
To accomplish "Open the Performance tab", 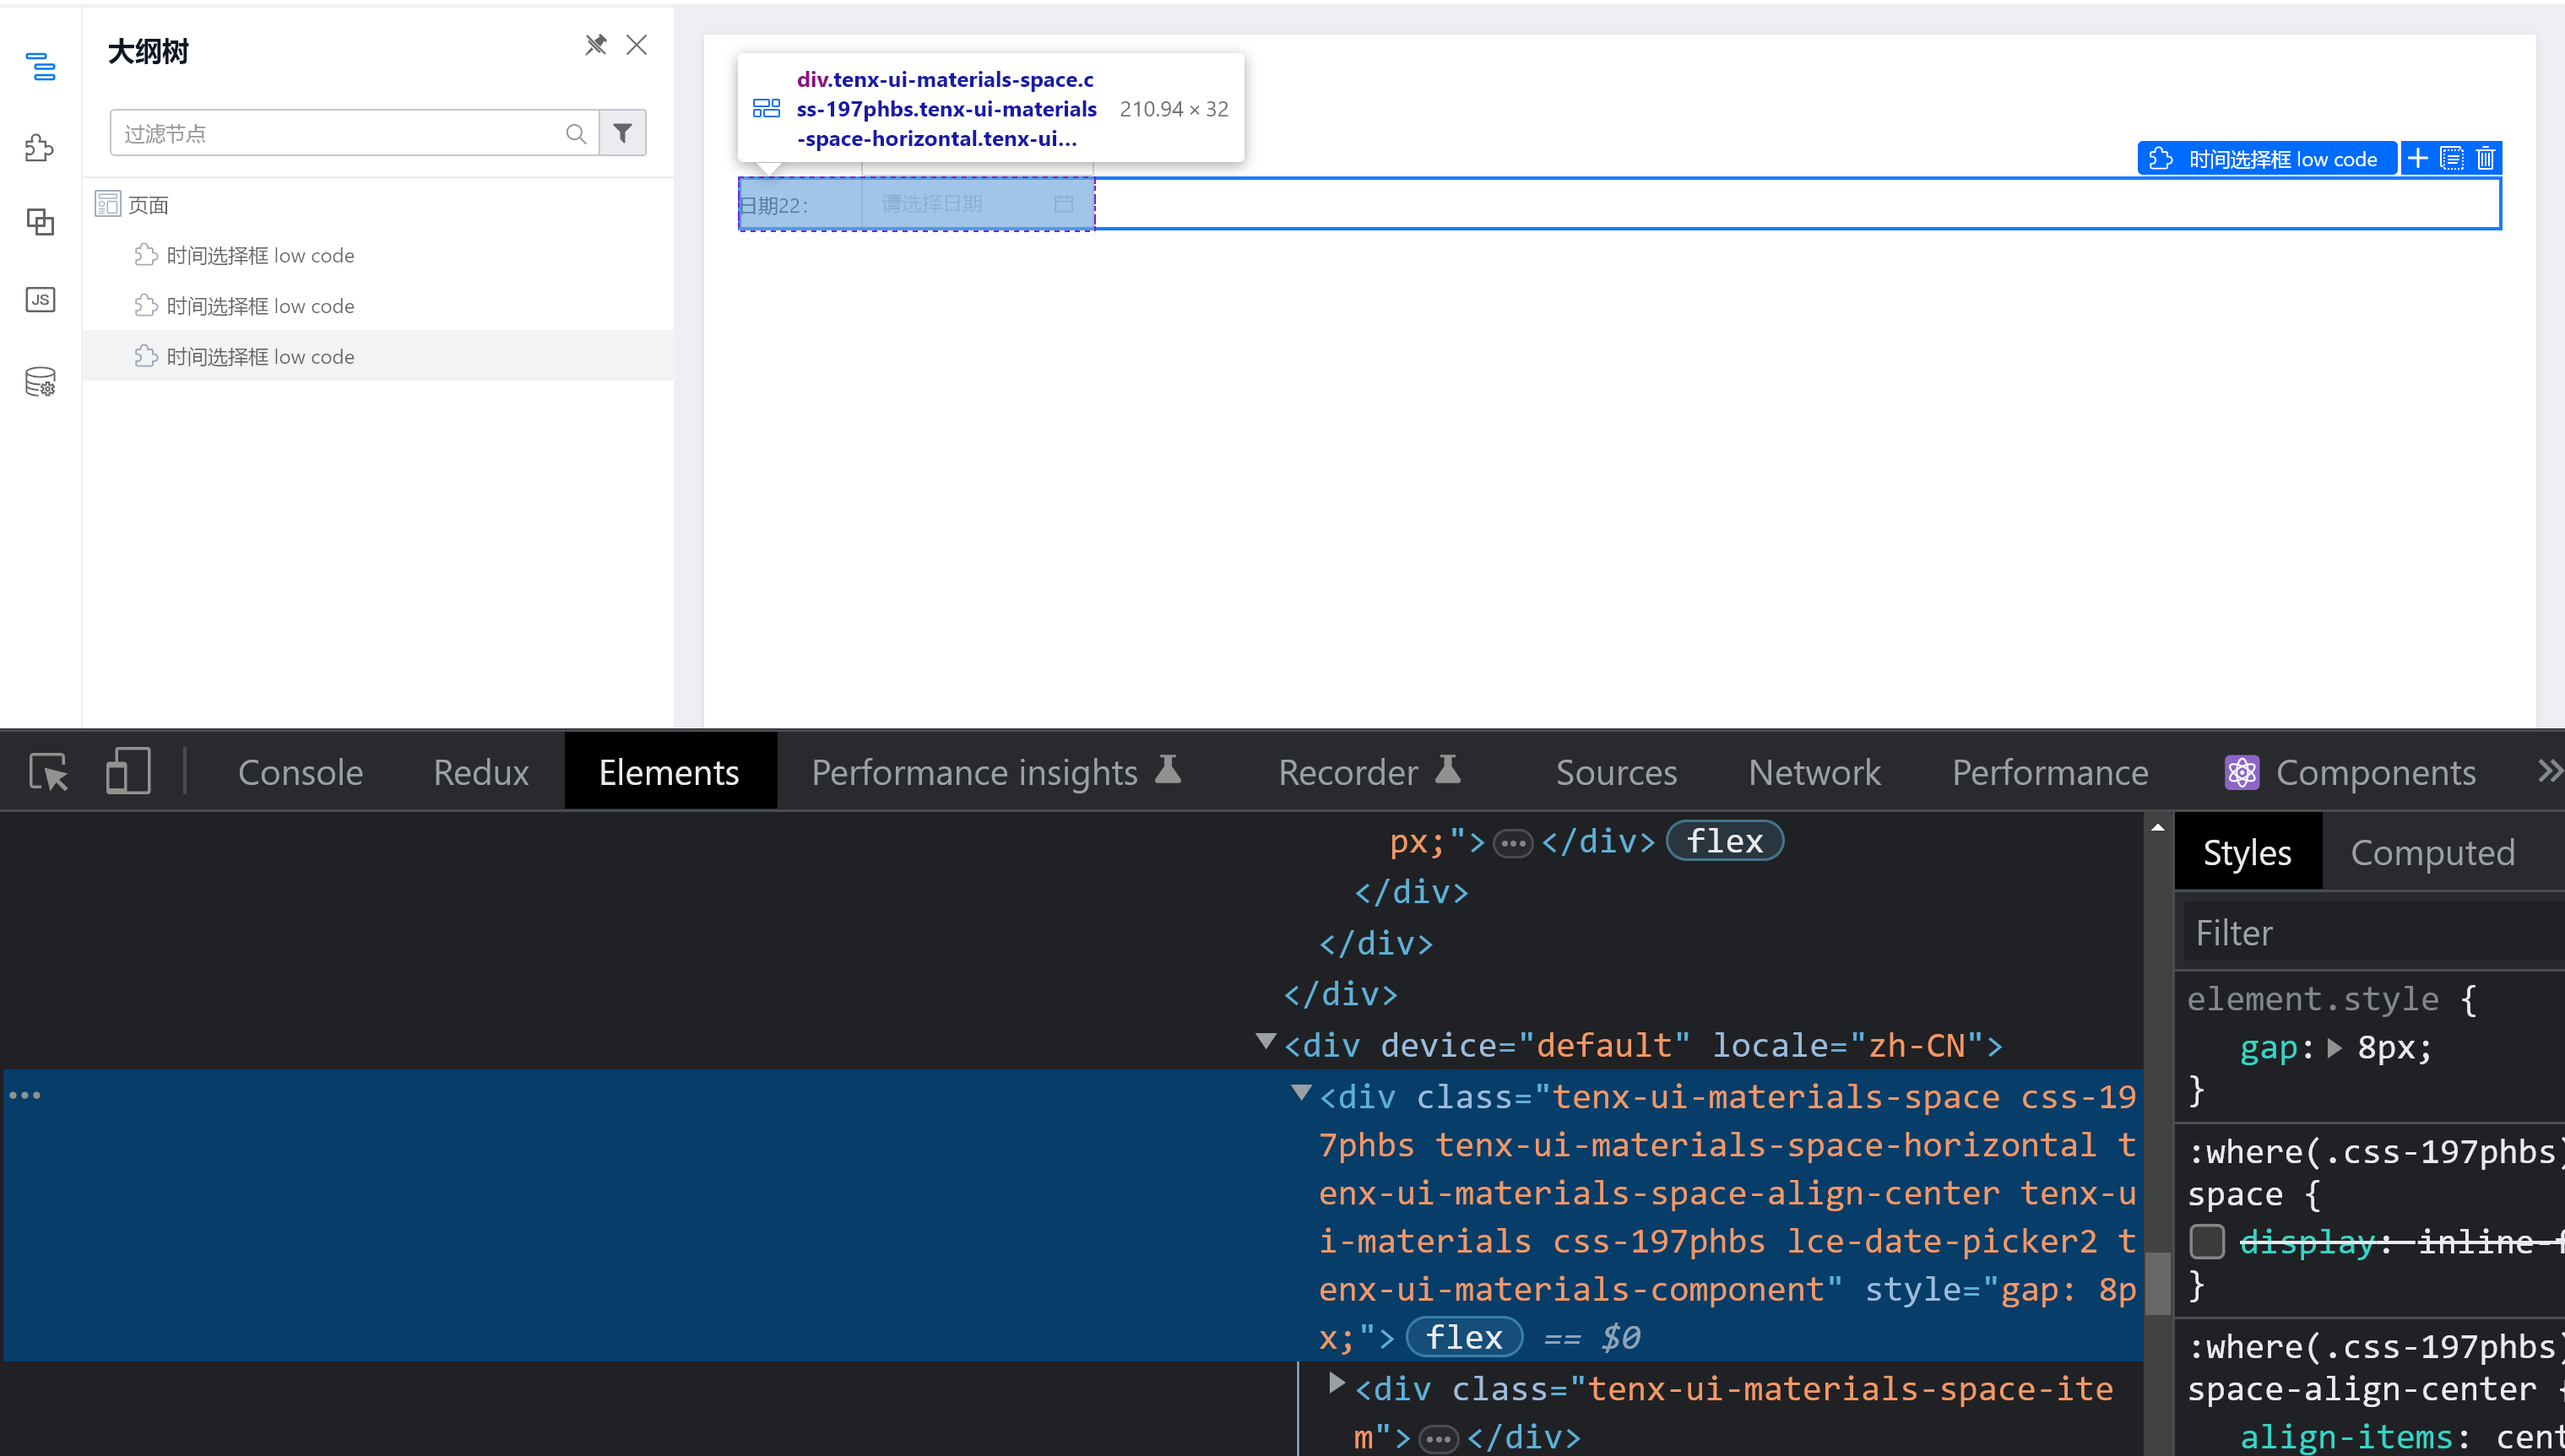I will click(2050, 772).
